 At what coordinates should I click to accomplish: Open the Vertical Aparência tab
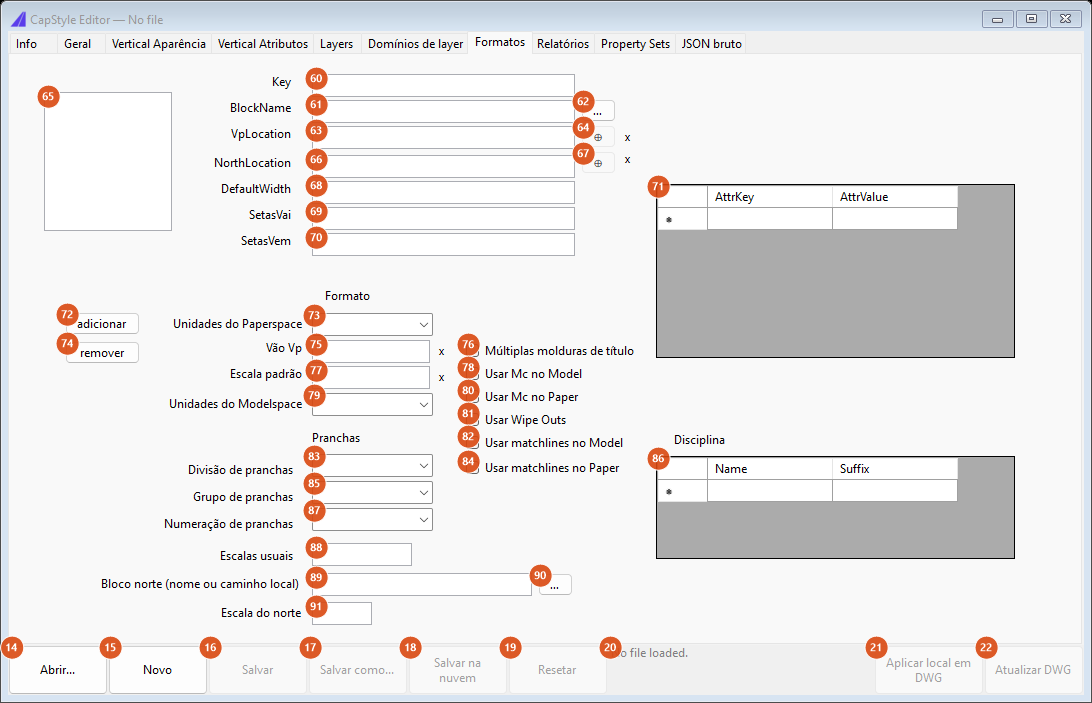pos(159,44)
